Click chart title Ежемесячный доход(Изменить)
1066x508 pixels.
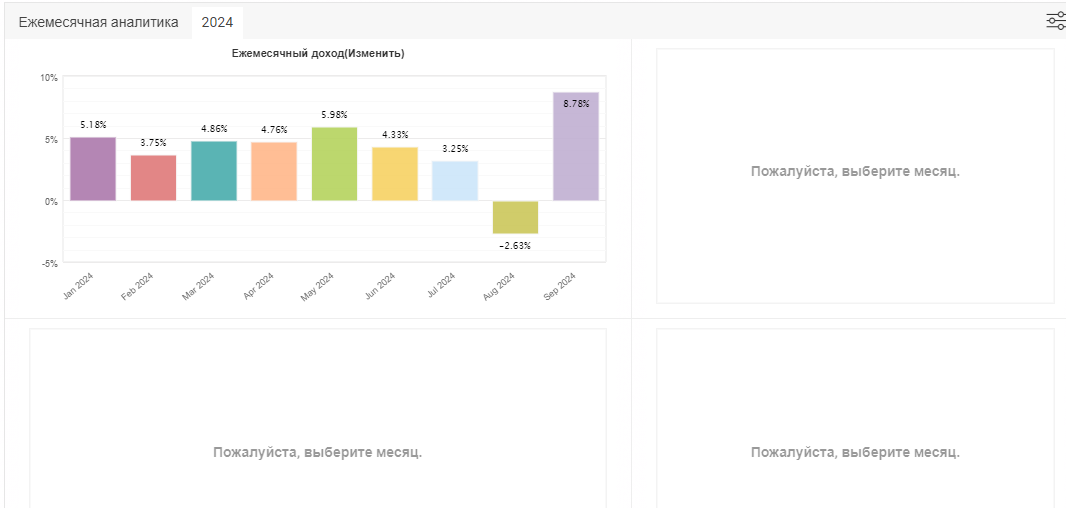[318, 54]
